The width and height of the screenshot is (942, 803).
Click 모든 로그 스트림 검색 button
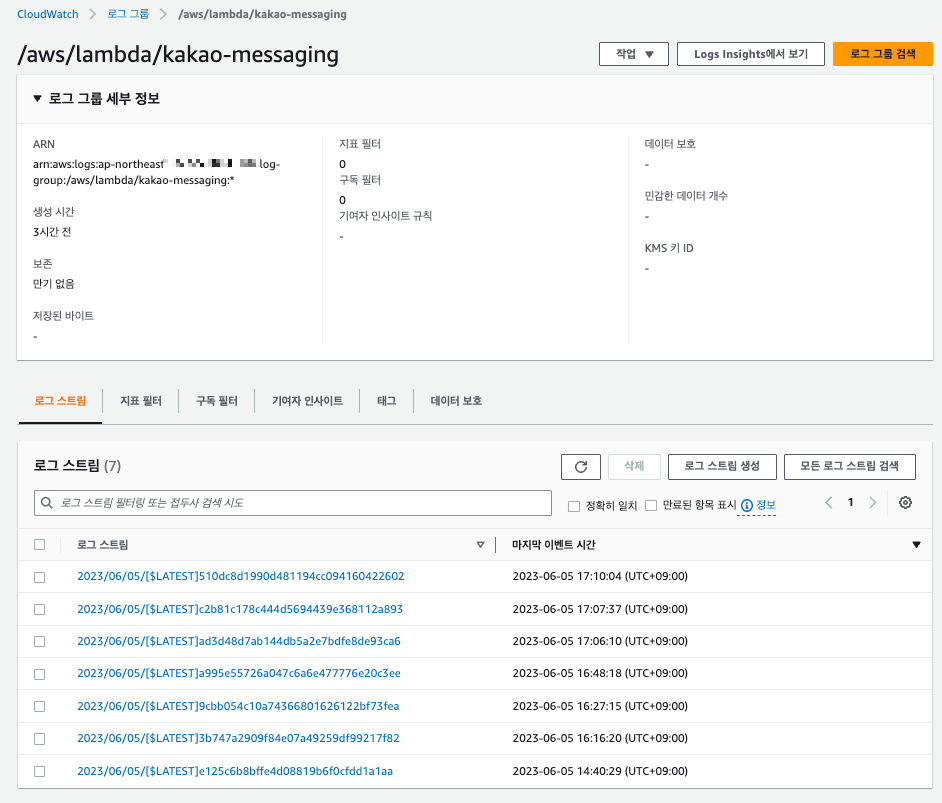[849, 467]
